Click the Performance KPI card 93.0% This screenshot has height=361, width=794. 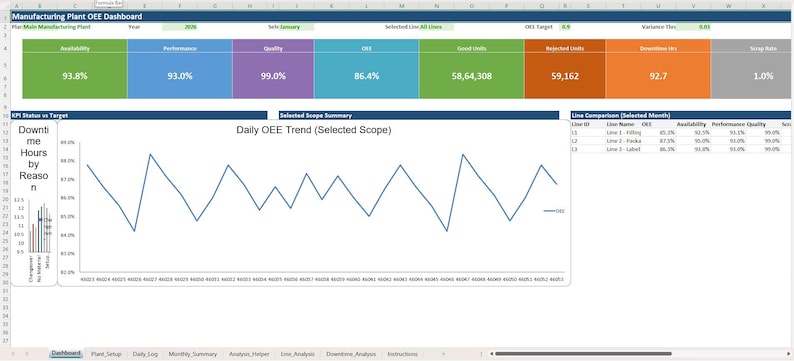pos(180,69)
